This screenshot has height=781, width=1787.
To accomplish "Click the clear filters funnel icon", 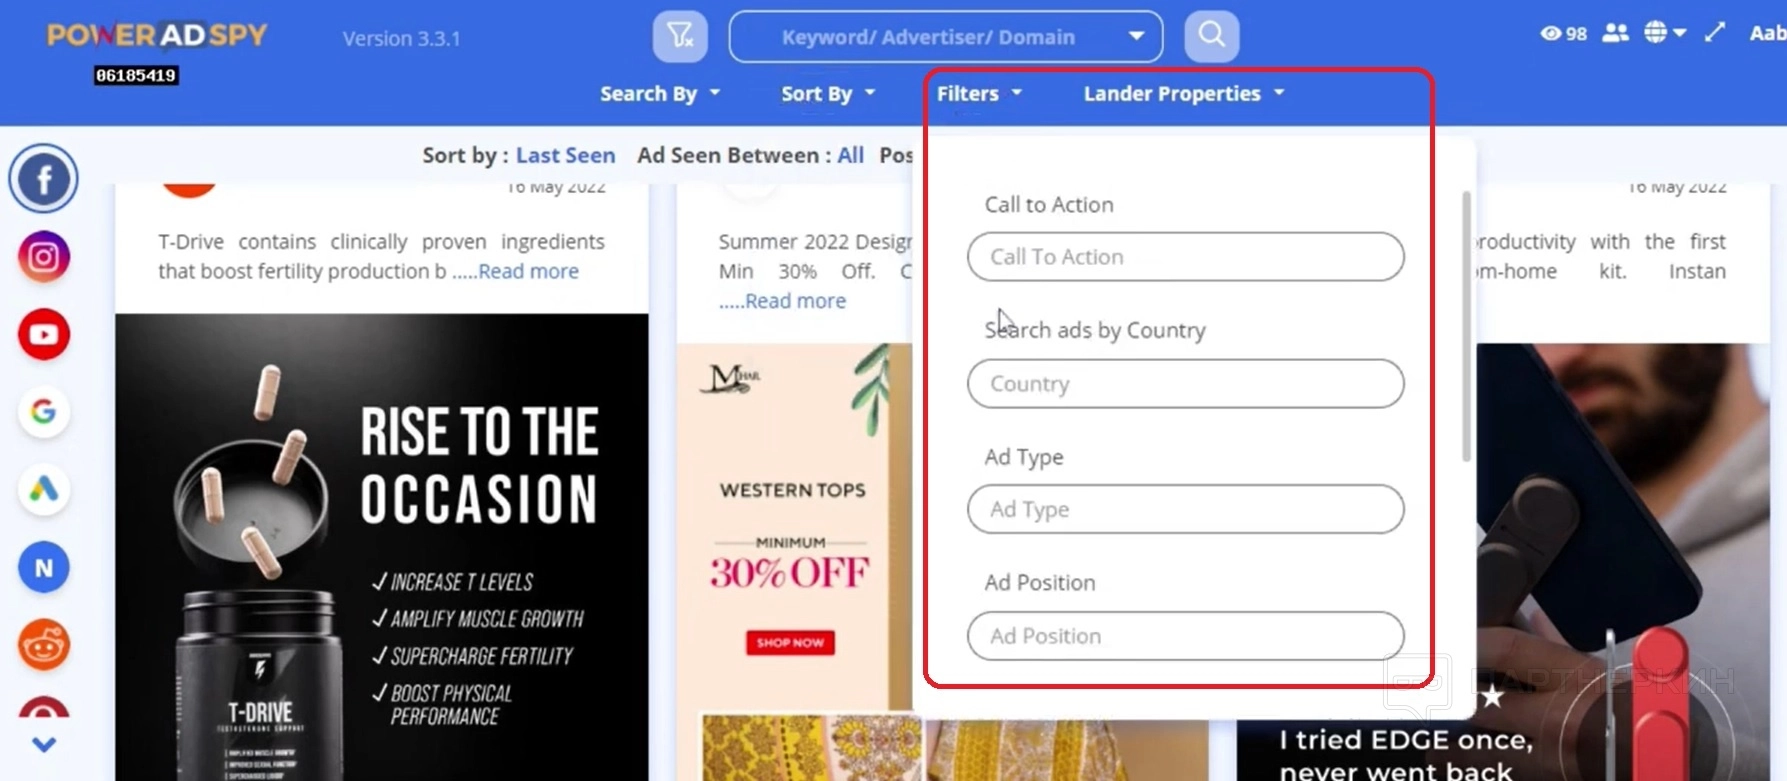I will click(x=680, y=37).
